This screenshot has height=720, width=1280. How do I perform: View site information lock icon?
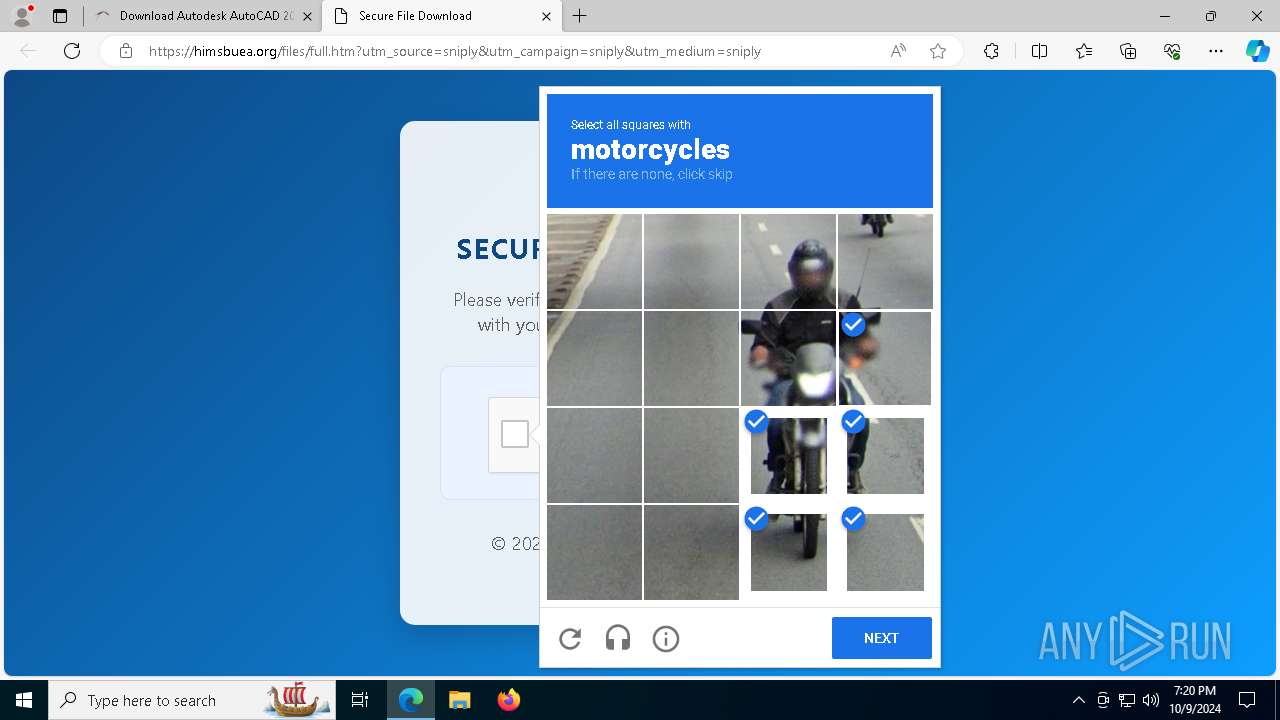pyautogui.click(x=125, y=51)
